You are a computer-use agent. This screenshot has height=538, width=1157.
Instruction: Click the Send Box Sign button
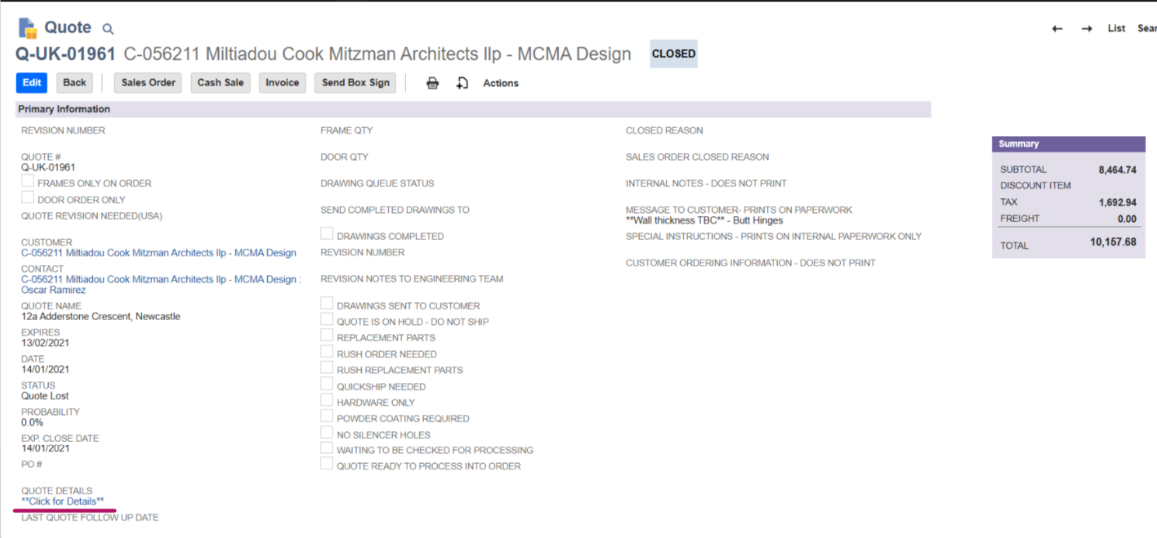click(355, 83)
